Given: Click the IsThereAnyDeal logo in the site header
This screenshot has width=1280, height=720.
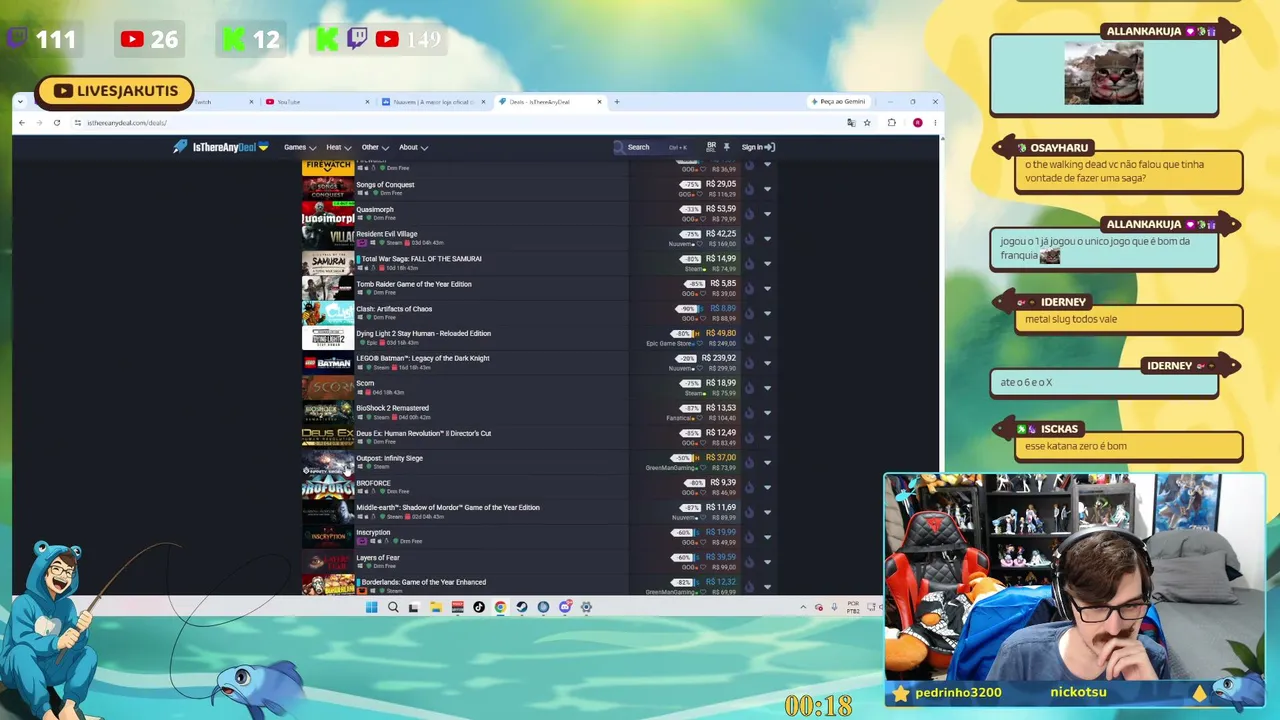Looking at the screenshot, I should pyautogui.click(x=220, y=147).
